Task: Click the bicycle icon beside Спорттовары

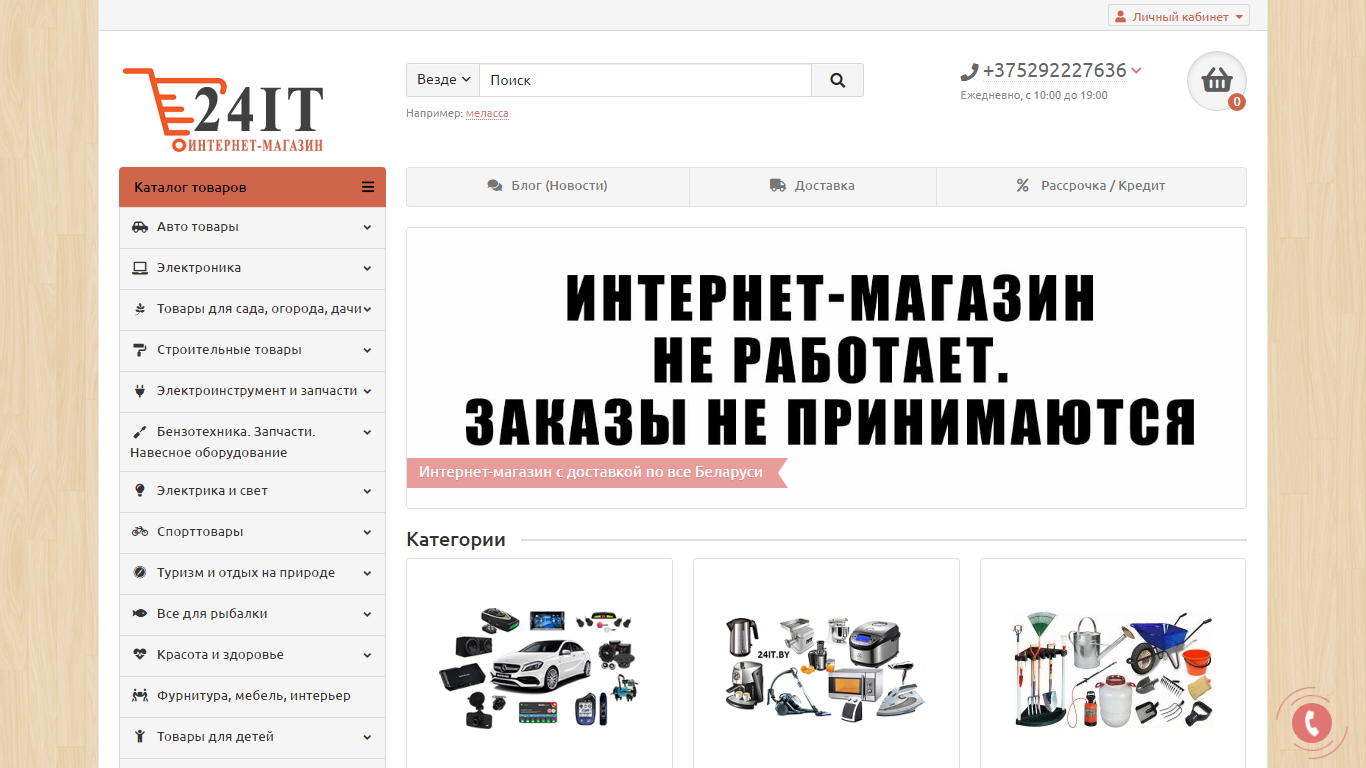Action: click(140, 532)
